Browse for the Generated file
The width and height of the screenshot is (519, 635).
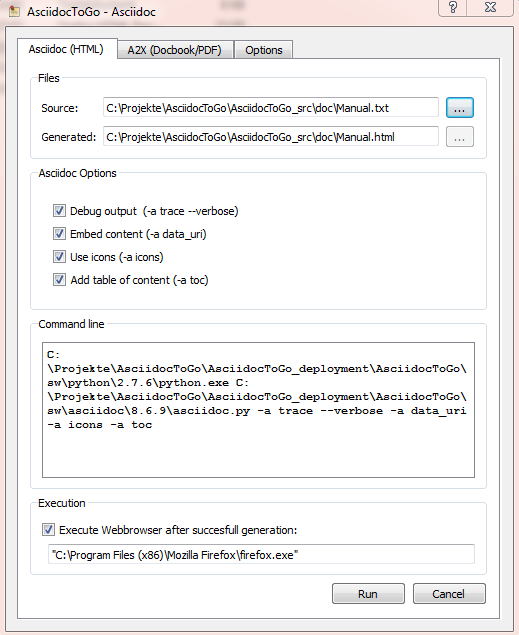click(459, 137)
